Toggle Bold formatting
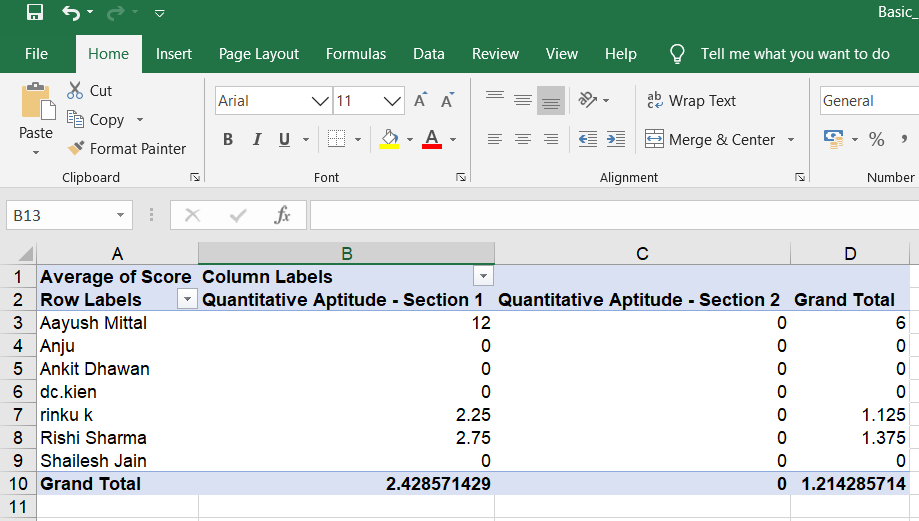 pos(228,139)
